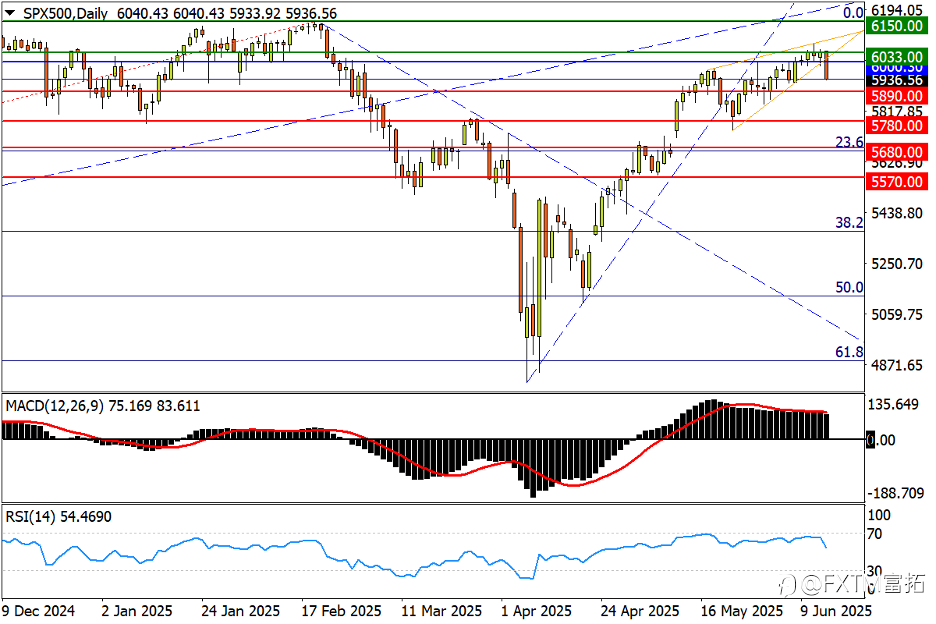
Task: Select the 5780.00 red level label
Action: [x=897, y=125]
